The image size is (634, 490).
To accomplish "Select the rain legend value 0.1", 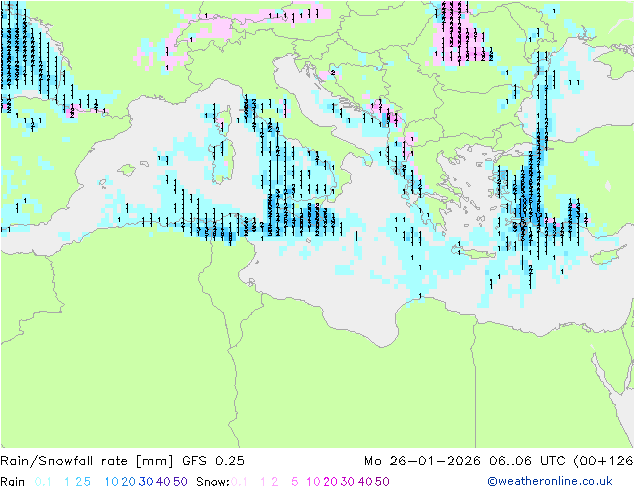I will (x=43, y=482).
